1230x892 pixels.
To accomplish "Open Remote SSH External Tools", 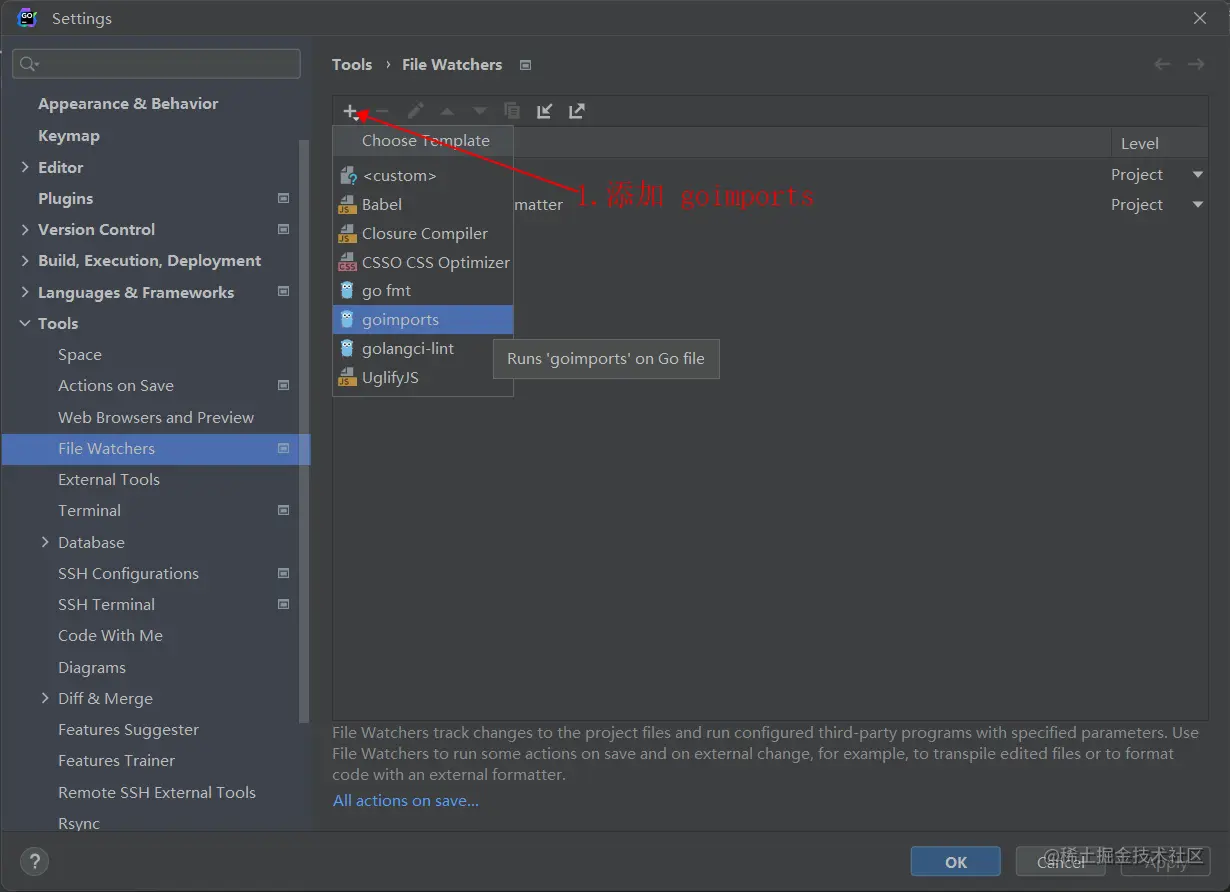I will (157, 792).
